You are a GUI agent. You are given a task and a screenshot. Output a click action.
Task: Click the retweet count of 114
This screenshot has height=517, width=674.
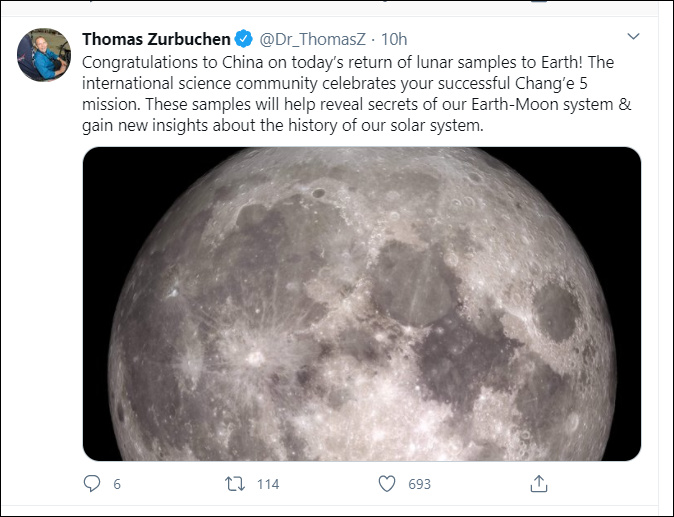pos(268,484)
